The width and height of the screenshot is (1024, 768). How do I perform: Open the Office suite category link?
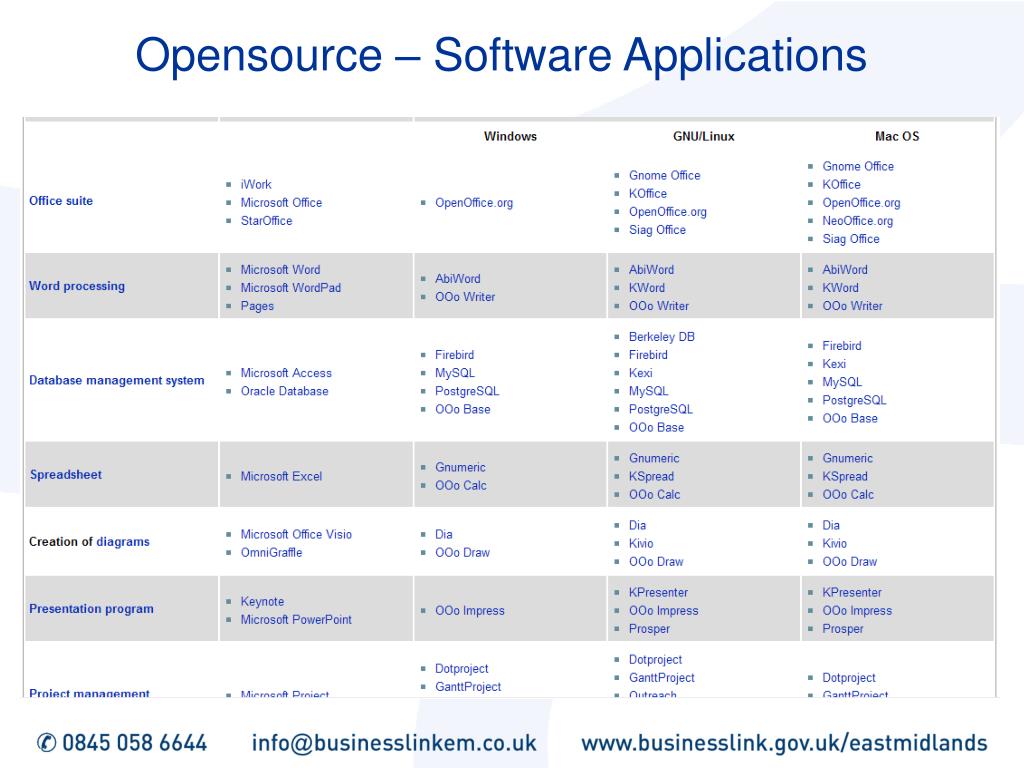[61, 201]
